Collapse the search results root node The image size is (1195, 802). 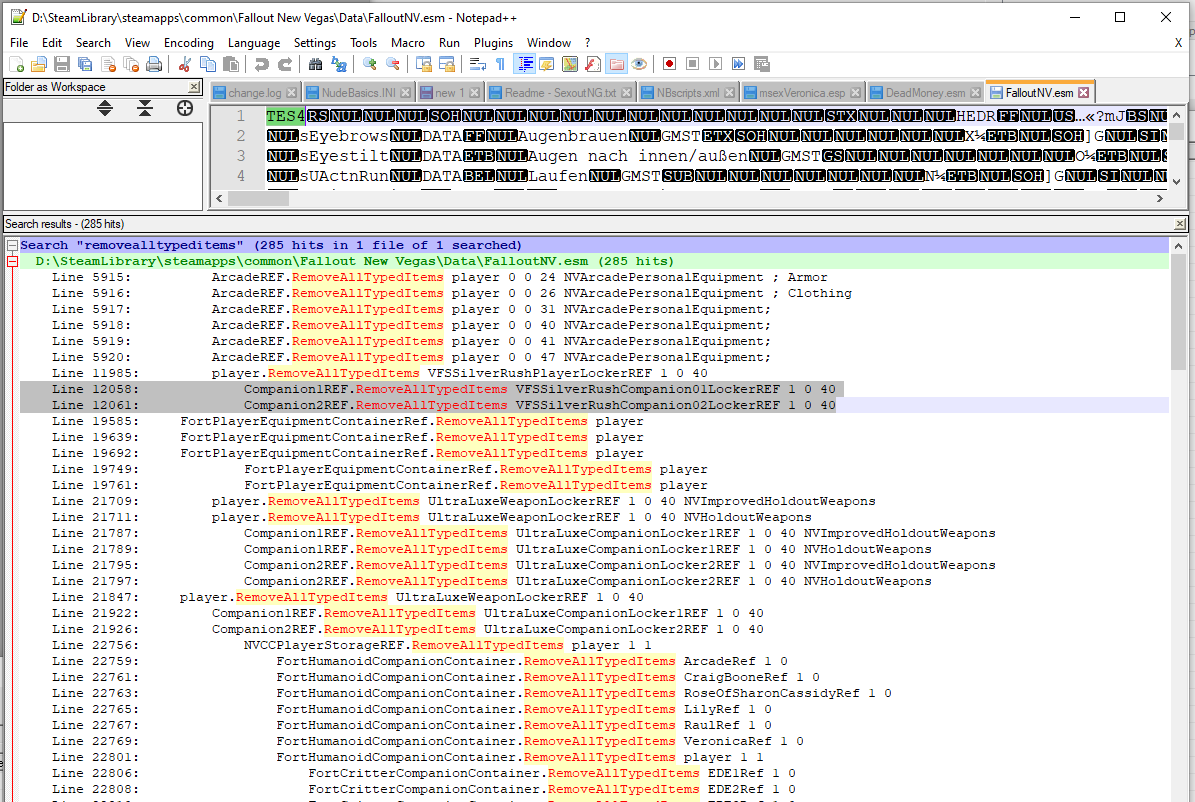(x=12, y=245)
